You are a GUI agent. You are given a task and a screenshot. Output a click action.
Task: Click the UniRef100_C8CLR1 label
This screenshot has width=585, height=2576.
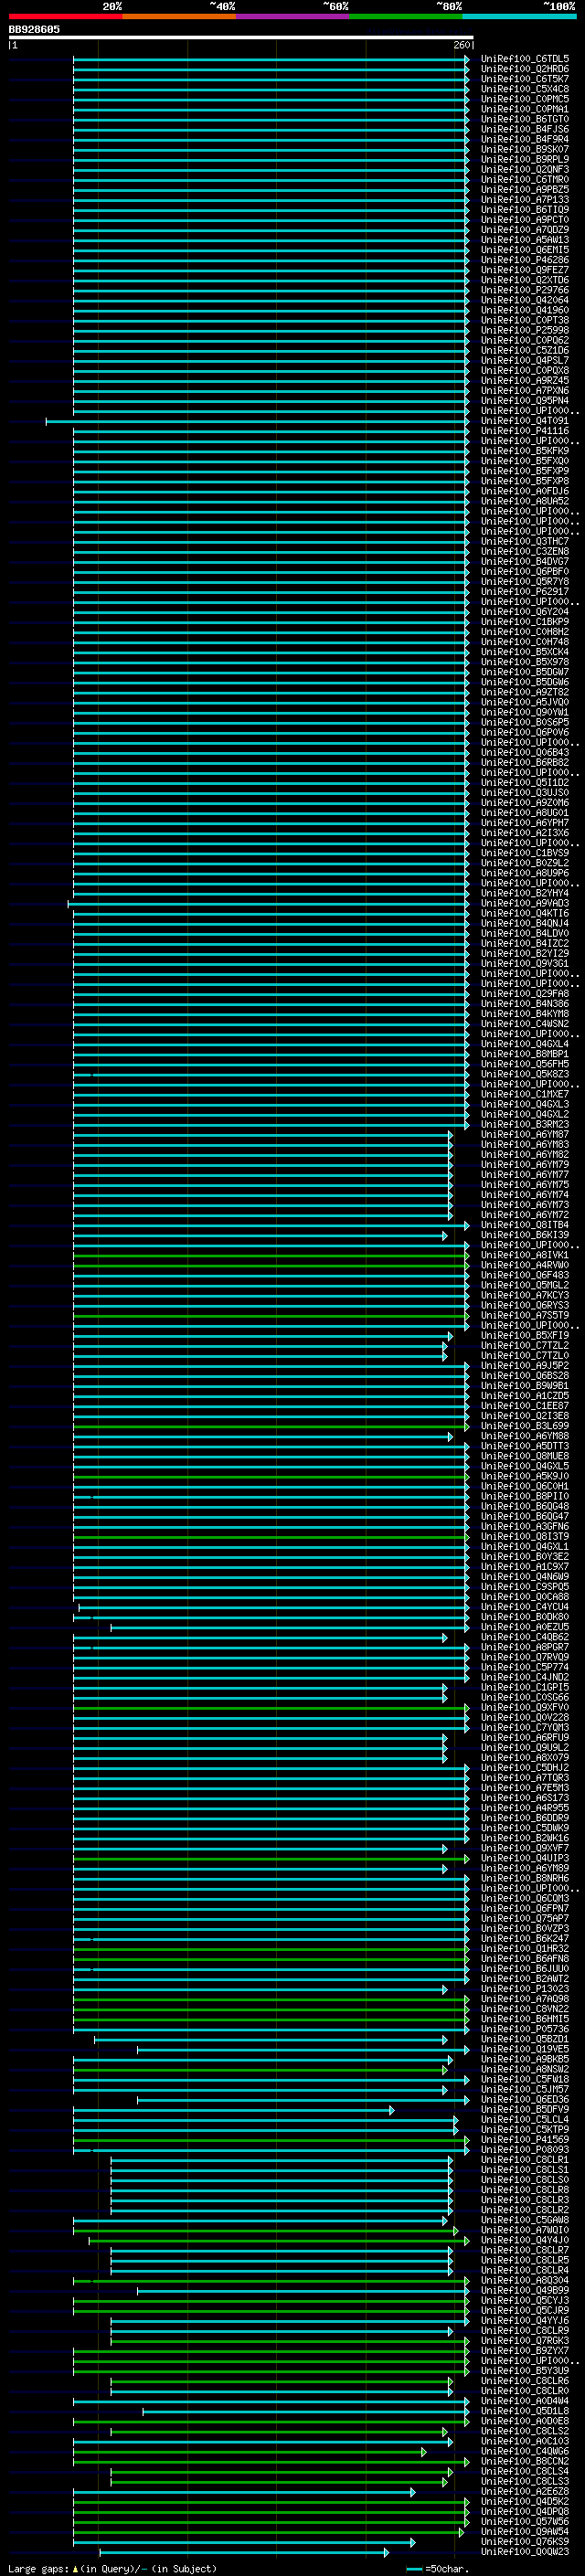pos(525,2159)
